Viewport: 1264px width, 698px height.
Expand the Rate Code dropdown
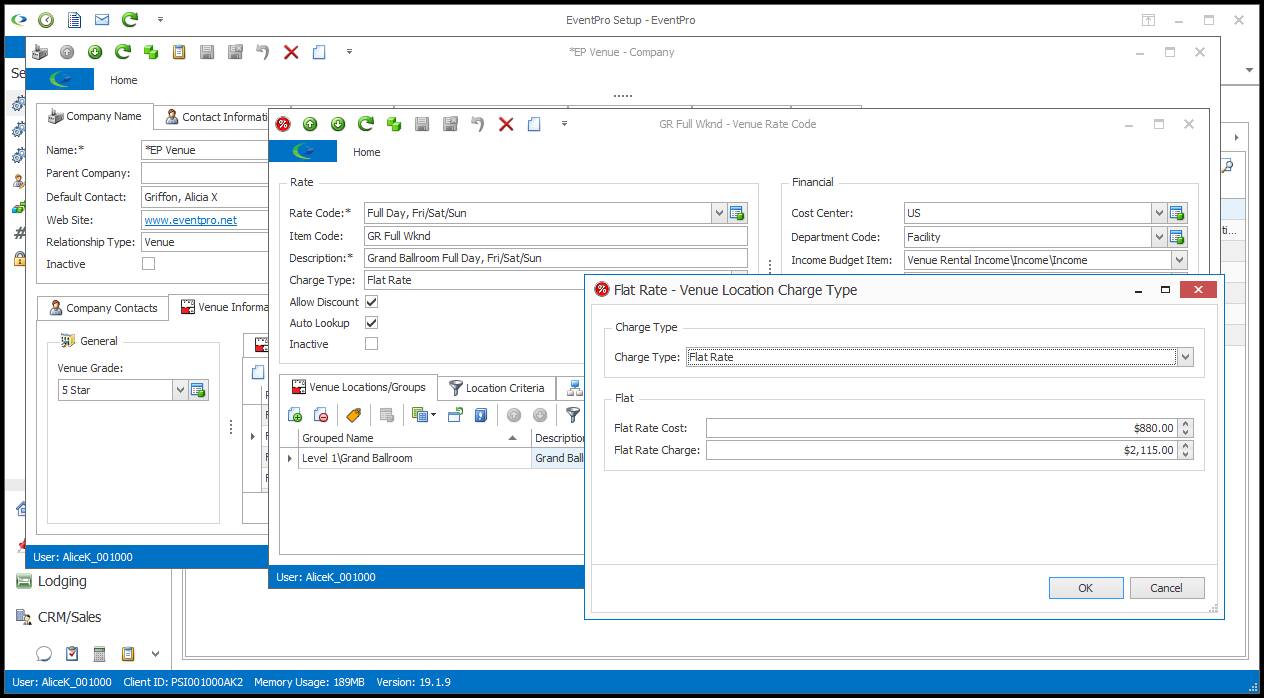coord(719,213)
